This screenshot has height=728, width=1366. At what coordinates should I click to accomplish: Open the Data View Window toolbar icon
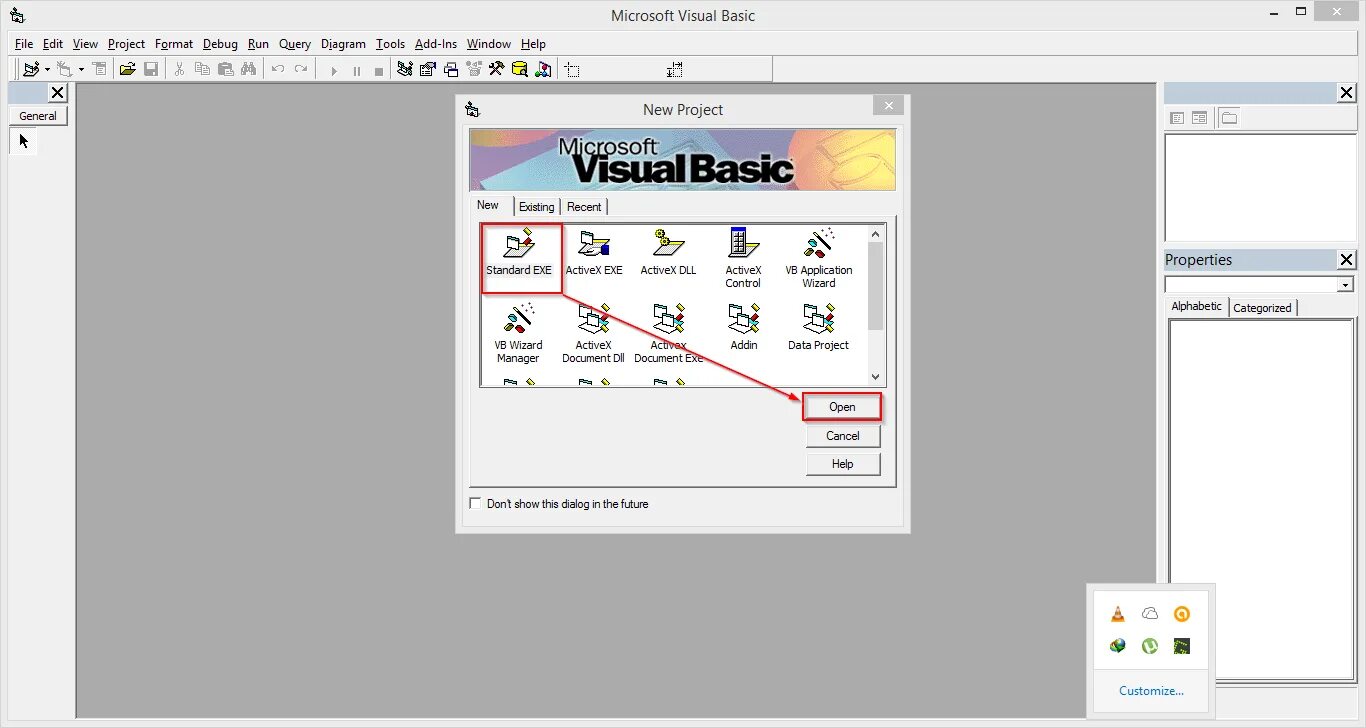(520, 69)
